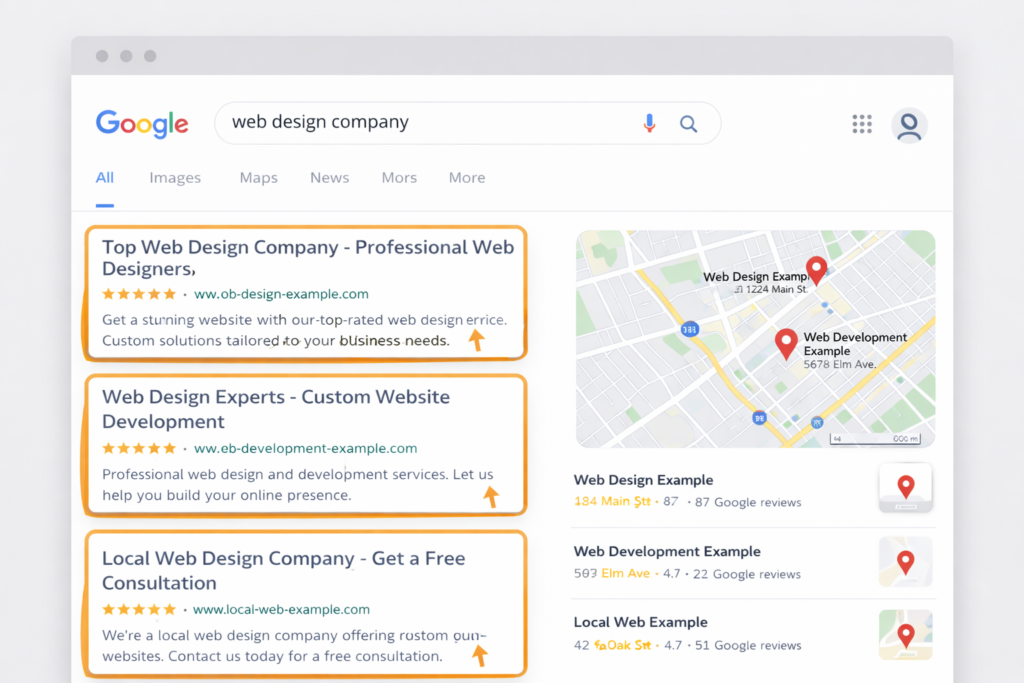Viewport: 1024px width, 683px height.
Task: Select the News tab
Action: (329, 177)
